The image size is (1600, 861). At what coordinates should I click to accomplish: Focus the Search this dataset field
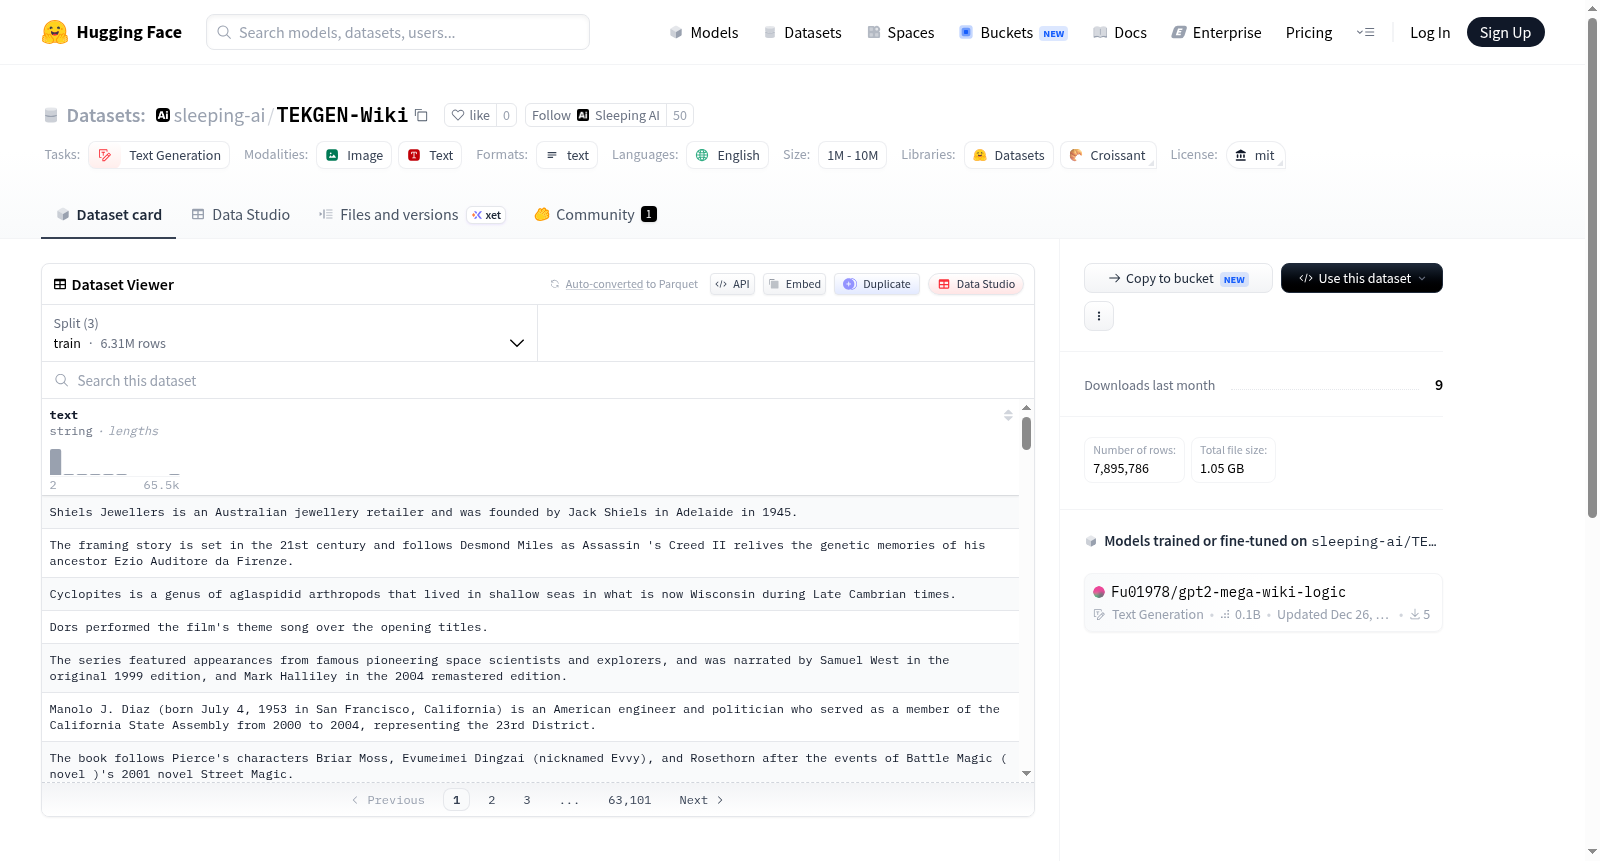click(538, 380)
